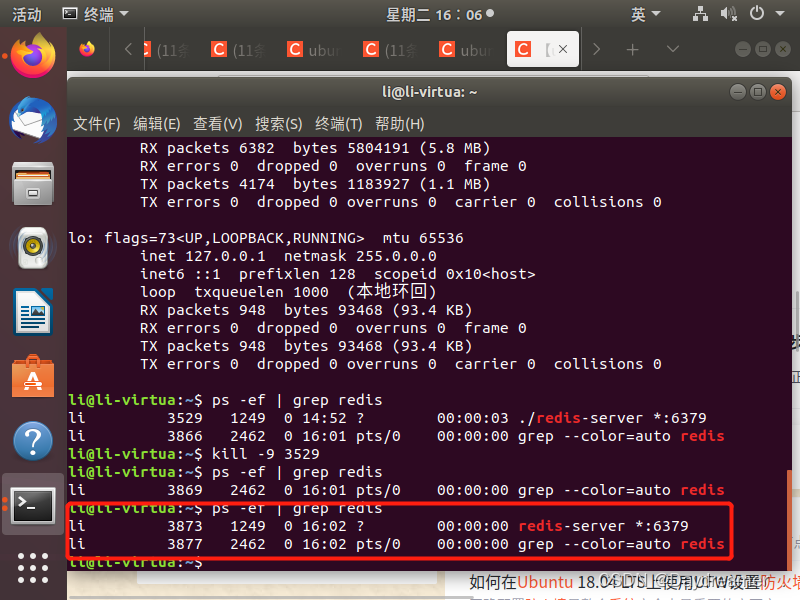The width and height of the screenshot is (800, 600).
Task: Unmute the muted volume icon in top bar
Action: tap(726, 14)
